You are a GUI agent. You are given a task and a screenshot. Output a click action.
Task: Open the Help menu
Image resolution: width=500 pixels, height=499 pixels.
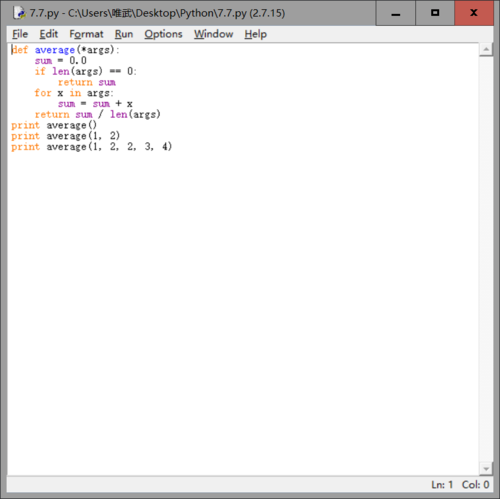pos(256,34)
